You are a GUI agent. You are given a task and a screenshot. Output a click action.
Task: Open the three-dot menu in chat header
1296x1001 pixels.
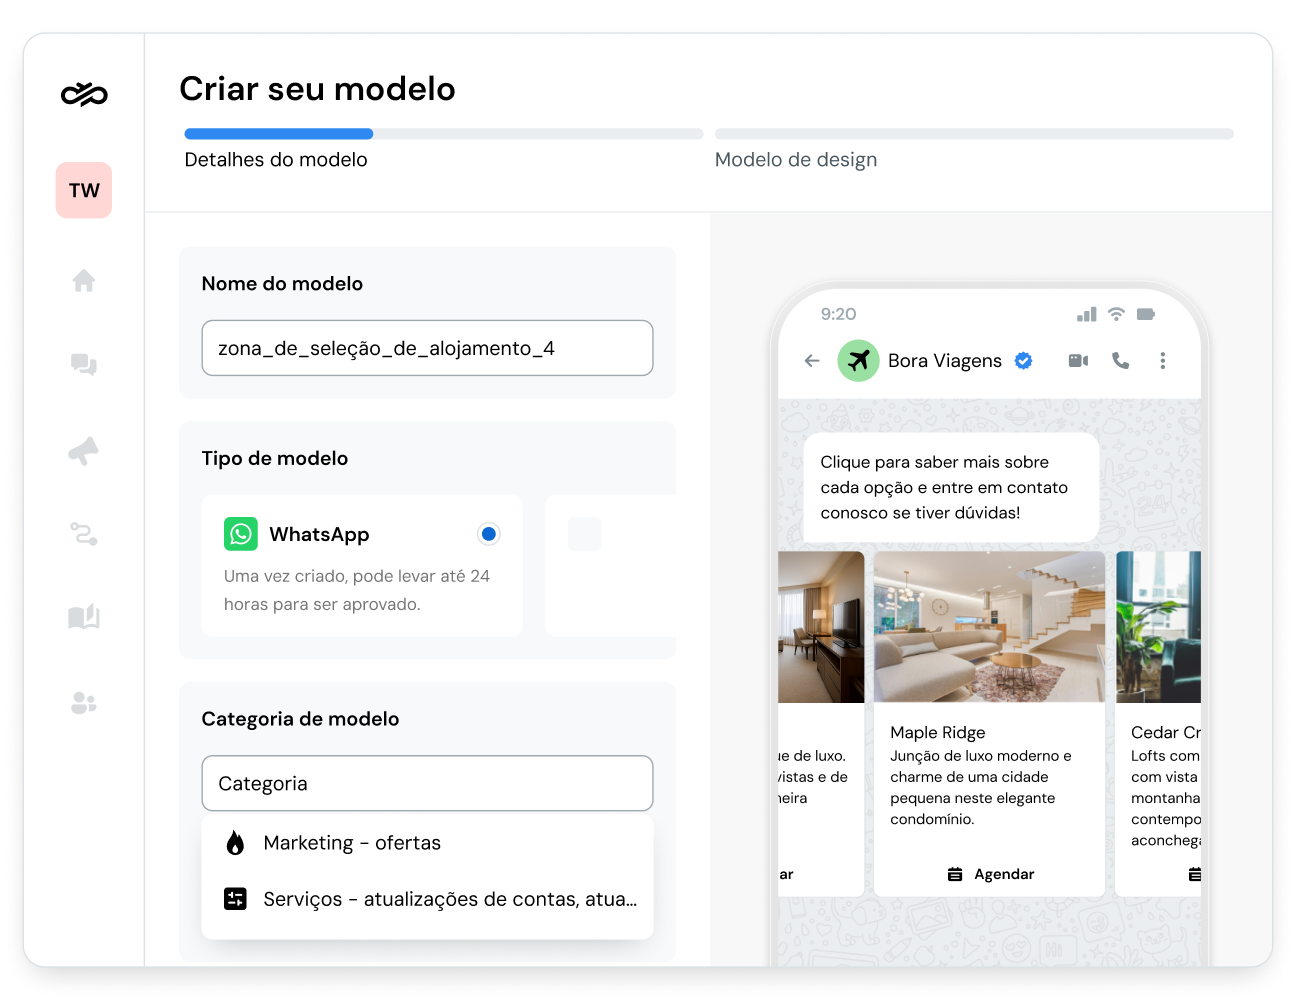click(1162, 361)
